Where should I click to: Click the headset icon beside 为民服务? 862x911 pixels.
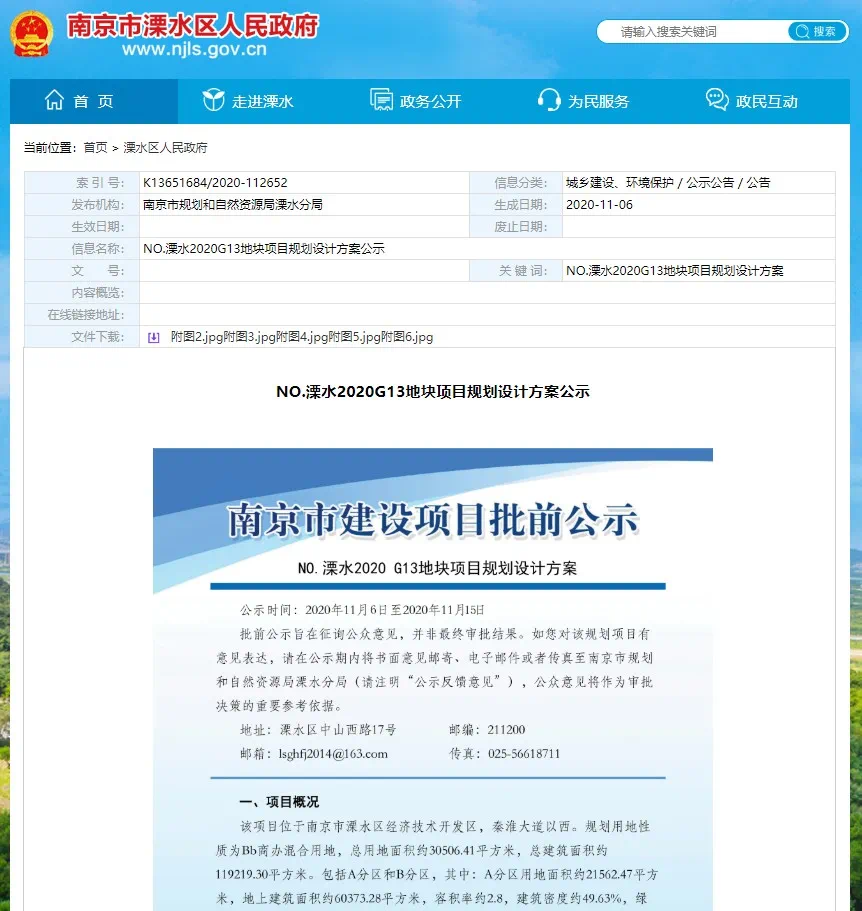(548, 101)
